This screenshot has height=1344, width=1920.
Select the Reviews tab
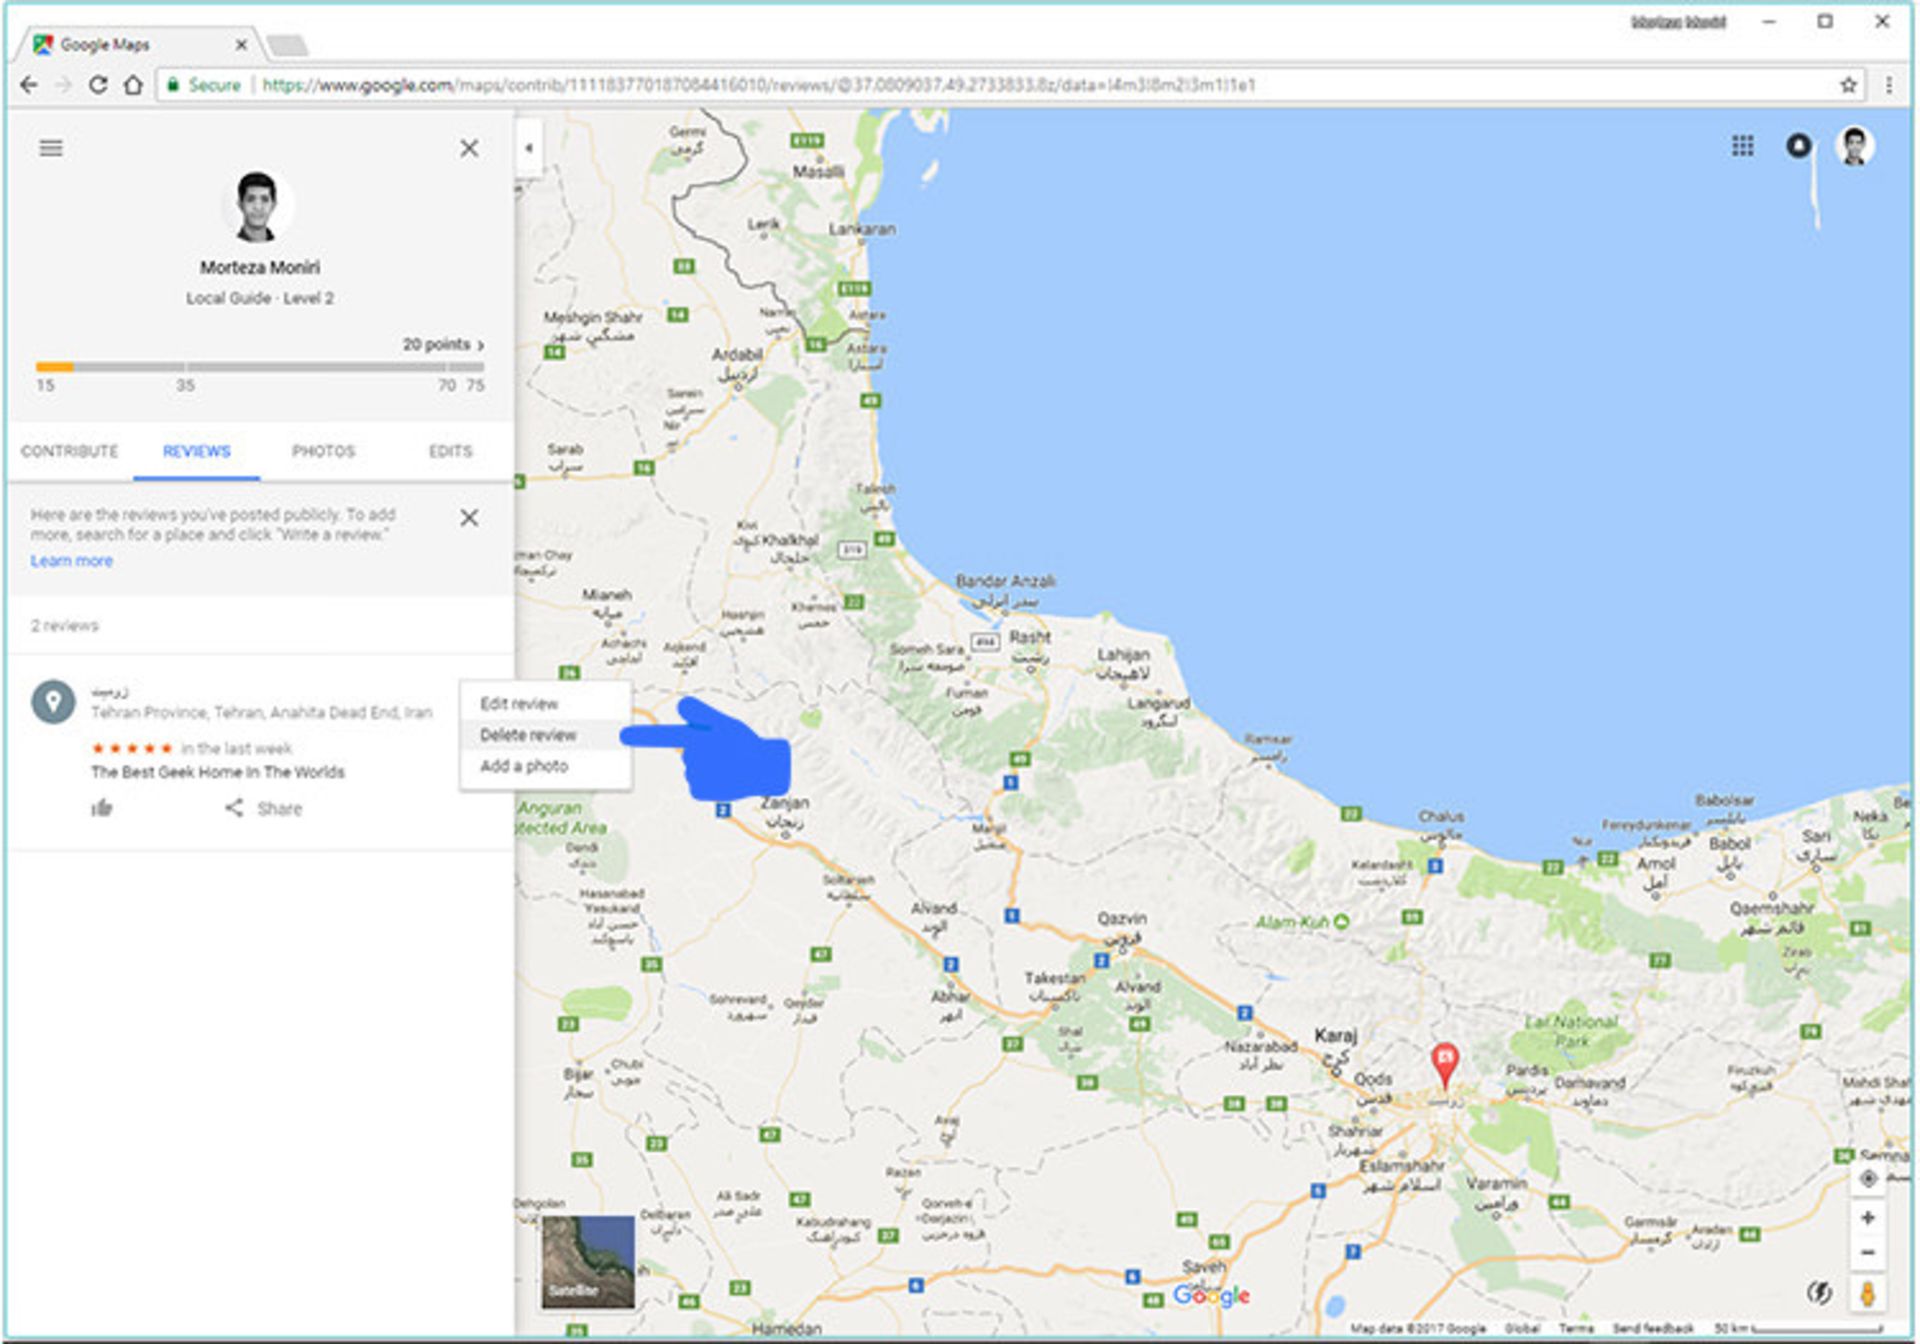197,451
